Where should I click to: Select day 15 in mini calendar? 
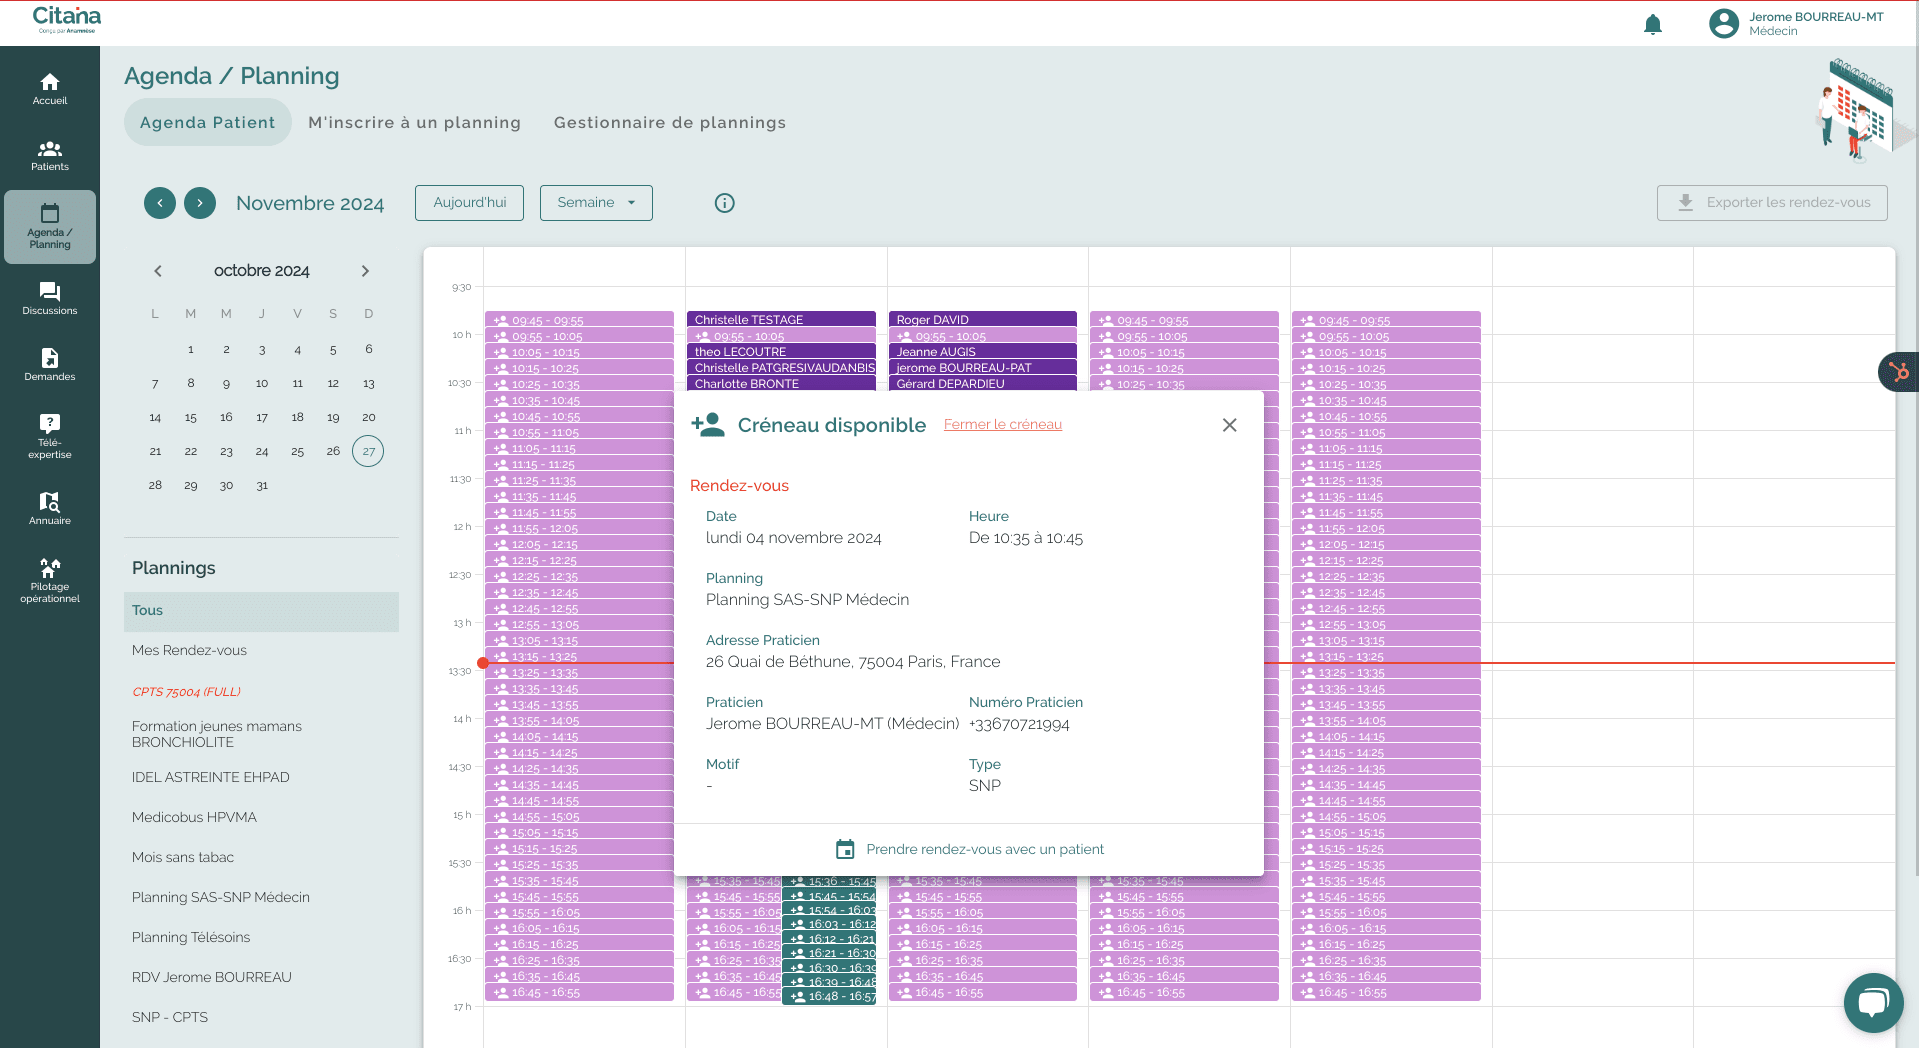point(191,417)
